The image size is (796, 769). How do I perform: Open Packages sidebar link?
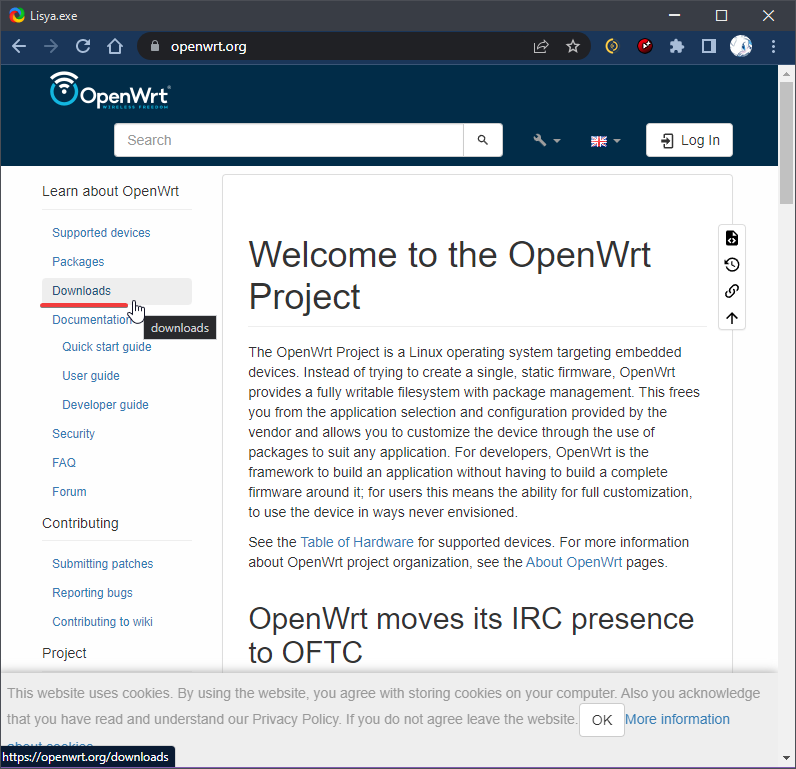tap(78, 261)
